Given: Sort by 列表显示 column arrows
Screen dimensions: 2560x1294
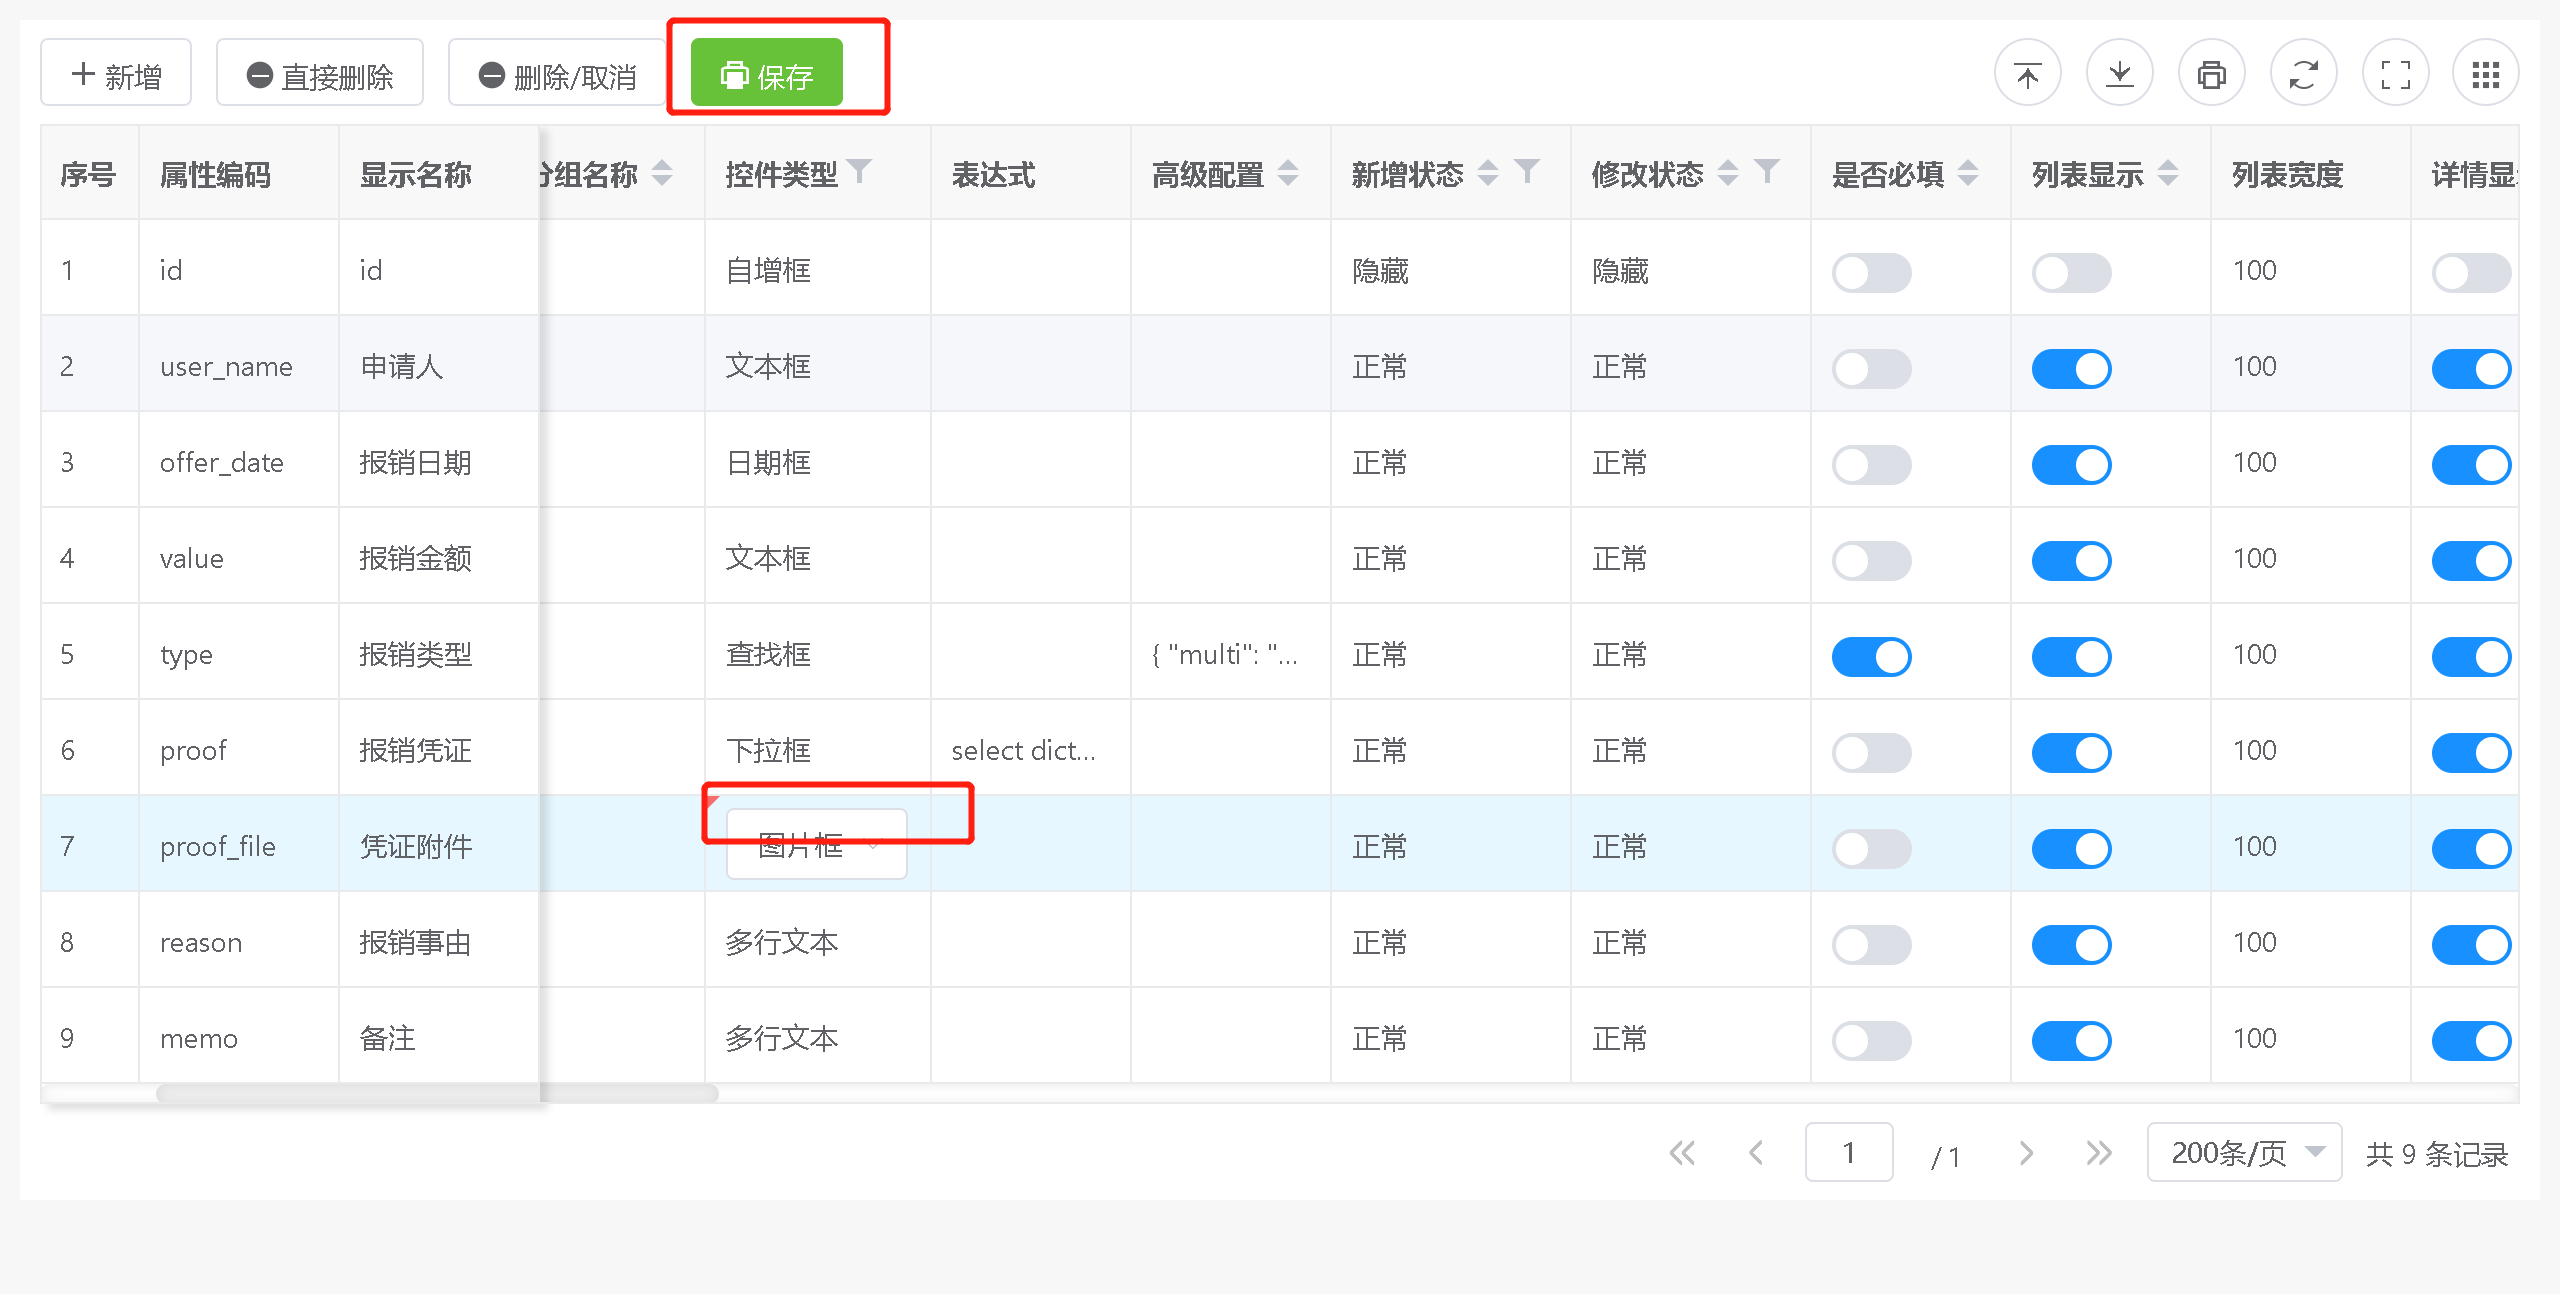Looking at the screenshot, I should pos(2168,173).
